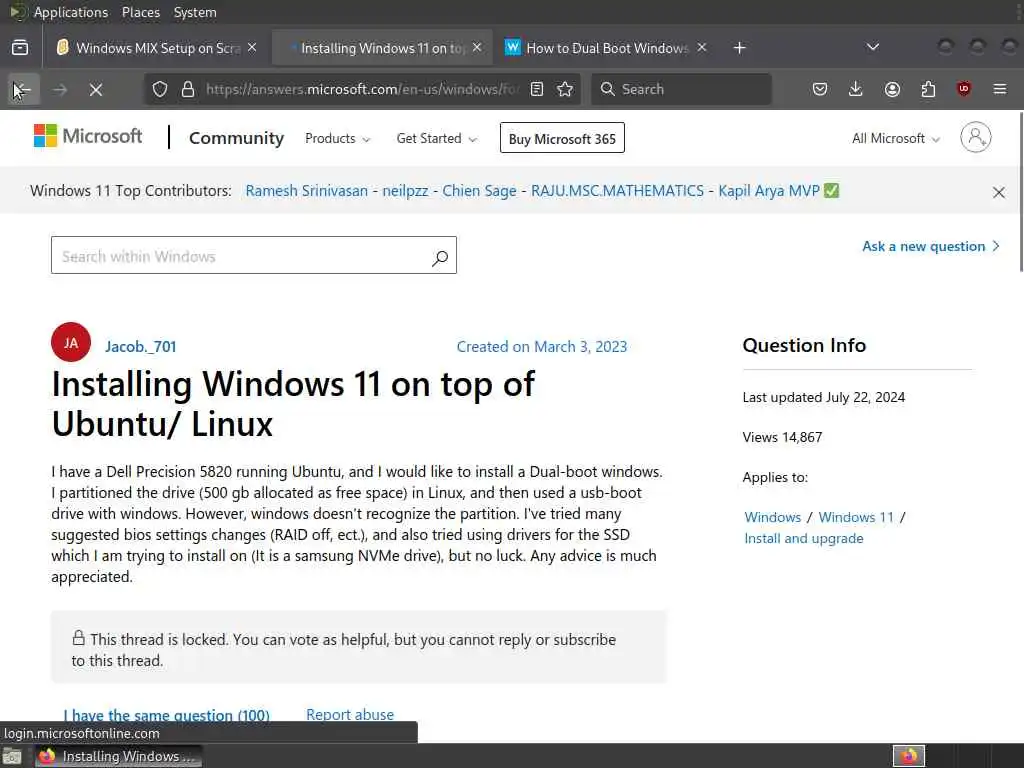Click the Firefox View icon in tab bar
This screenshot has width=1024, height=768.
(x=20, y=48)
